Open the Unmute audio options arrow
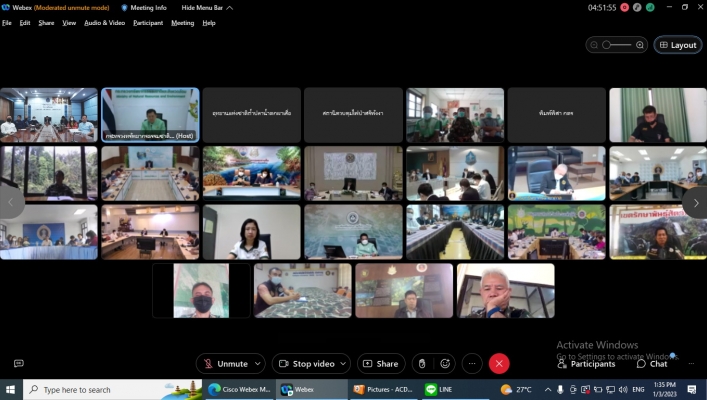 258,364
